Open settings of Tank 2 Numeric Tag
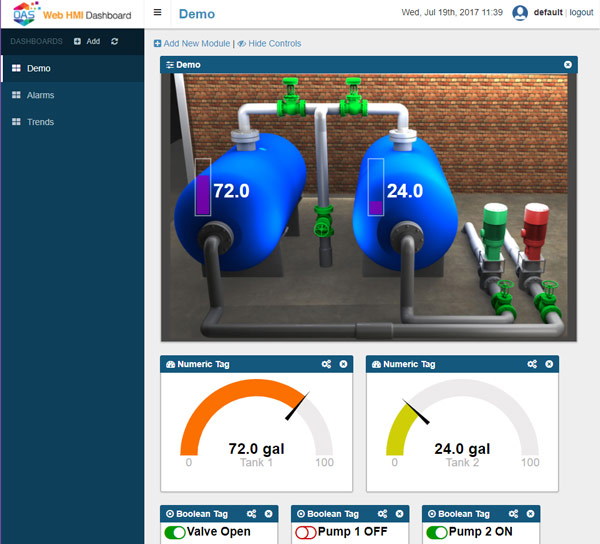Screen dimensions: 600x544 (x=532, y=364)
